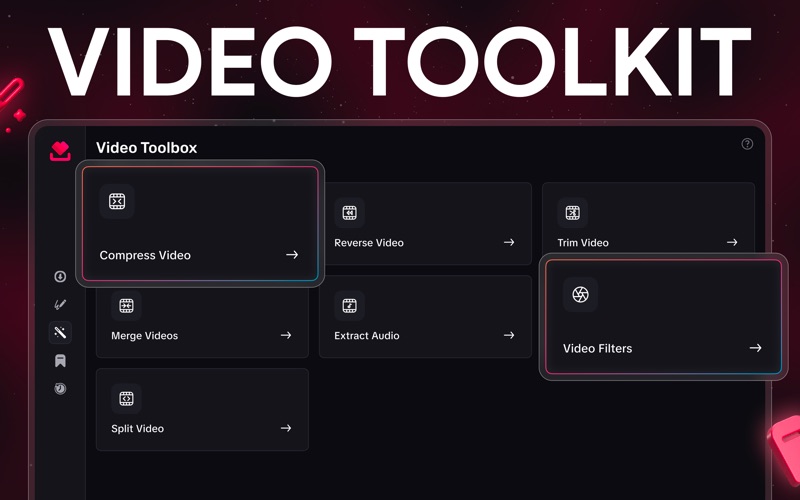Click the Video Filters aperture icon

[581, 294]
